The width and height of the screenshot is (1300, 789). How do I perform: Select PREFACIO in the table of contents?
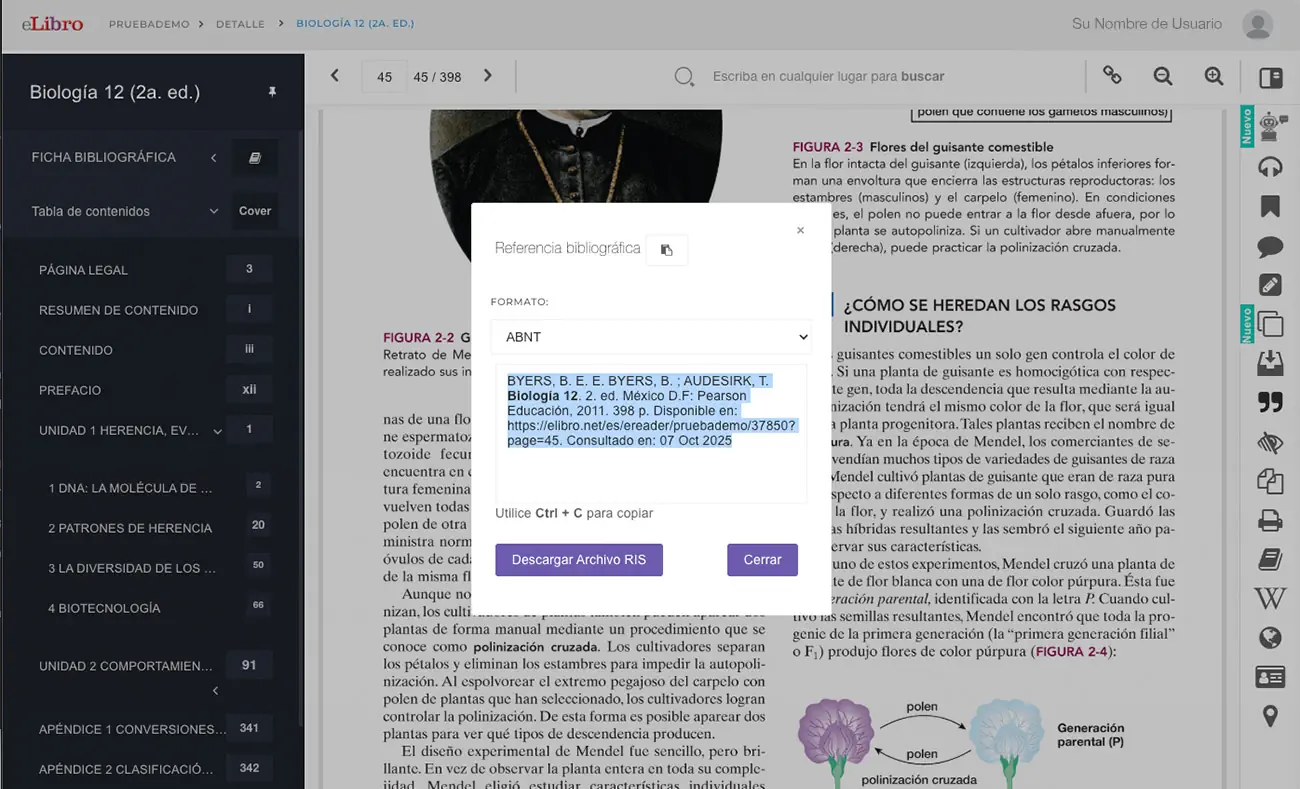click(x=70, y=390)
